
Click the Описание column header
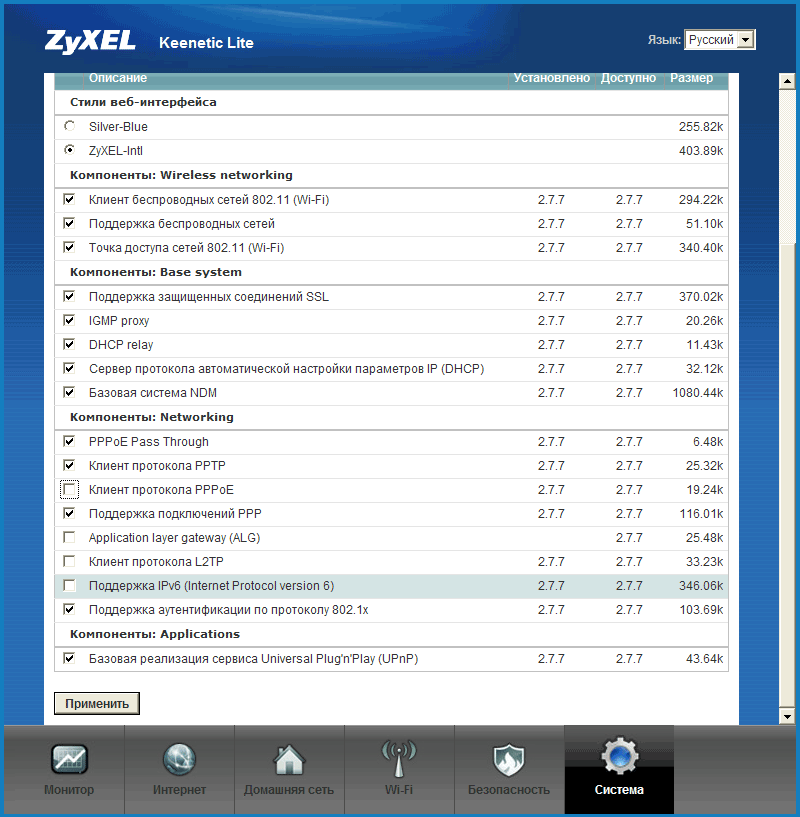point(118,78)
